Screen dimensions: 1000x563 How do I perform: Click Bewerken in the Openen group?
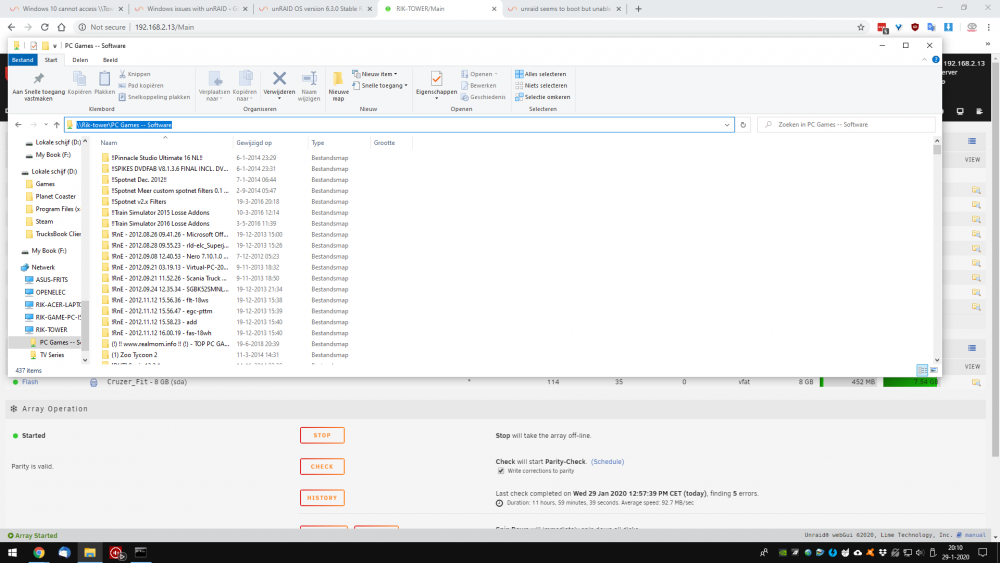pos(478,85)
